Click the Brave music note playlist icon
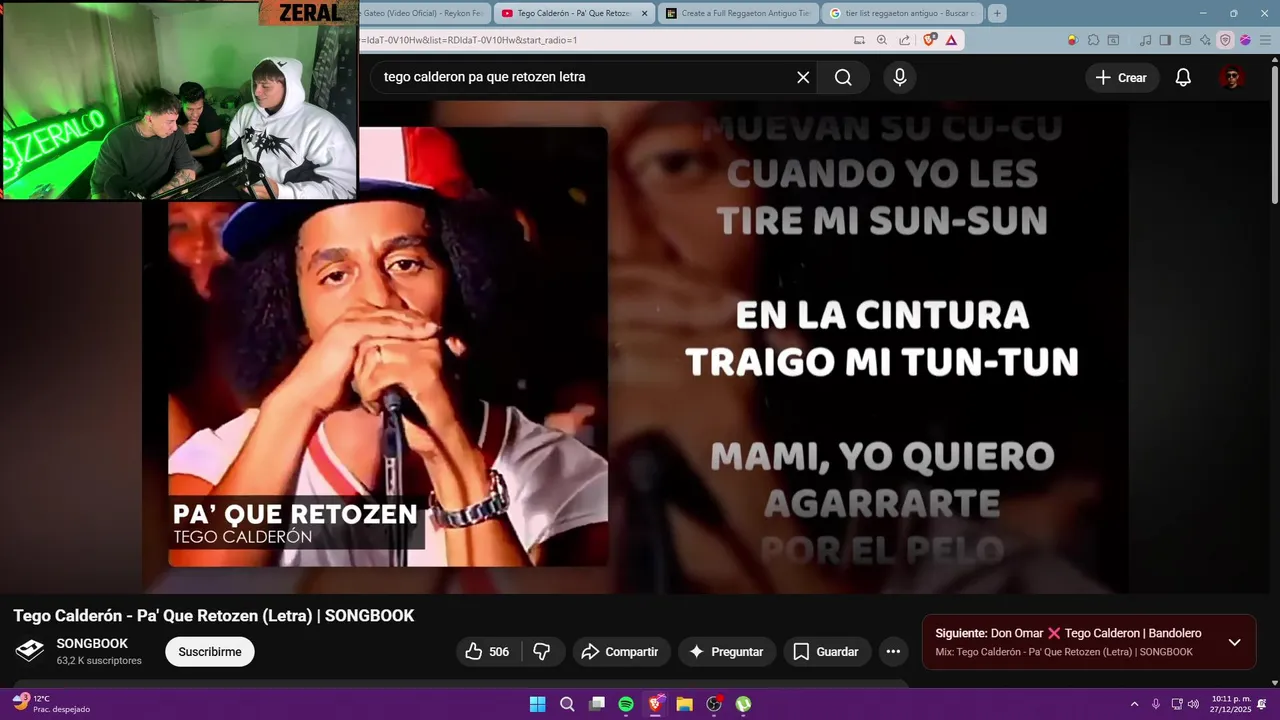The height and width of the screenshot is (720, 1280). tap(1146, 40)
